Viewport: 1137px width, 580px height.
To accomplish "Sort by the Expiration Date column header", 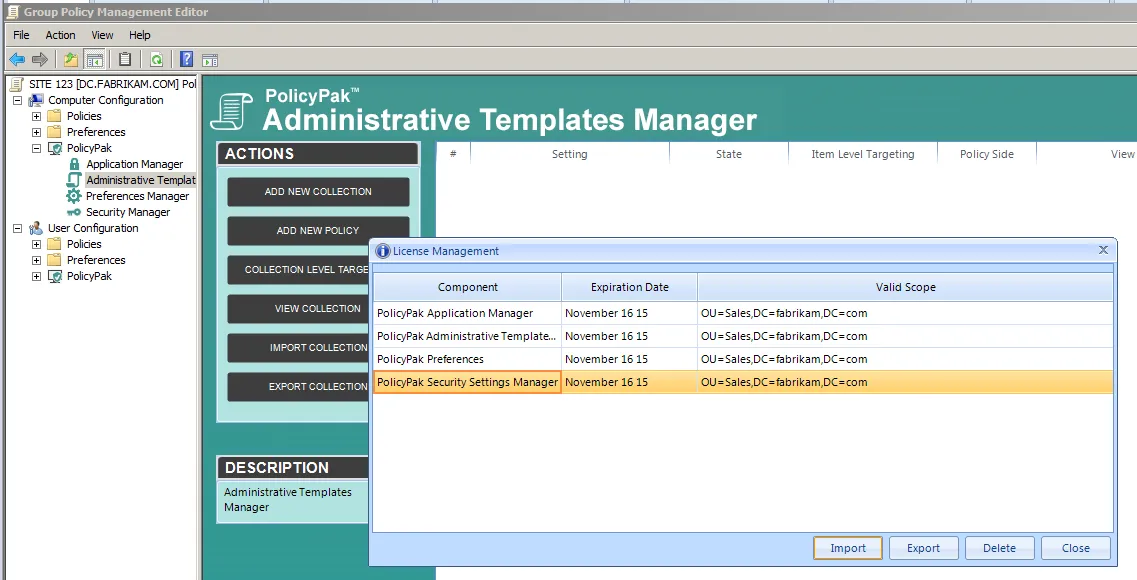I will click(x=629, y=287).
